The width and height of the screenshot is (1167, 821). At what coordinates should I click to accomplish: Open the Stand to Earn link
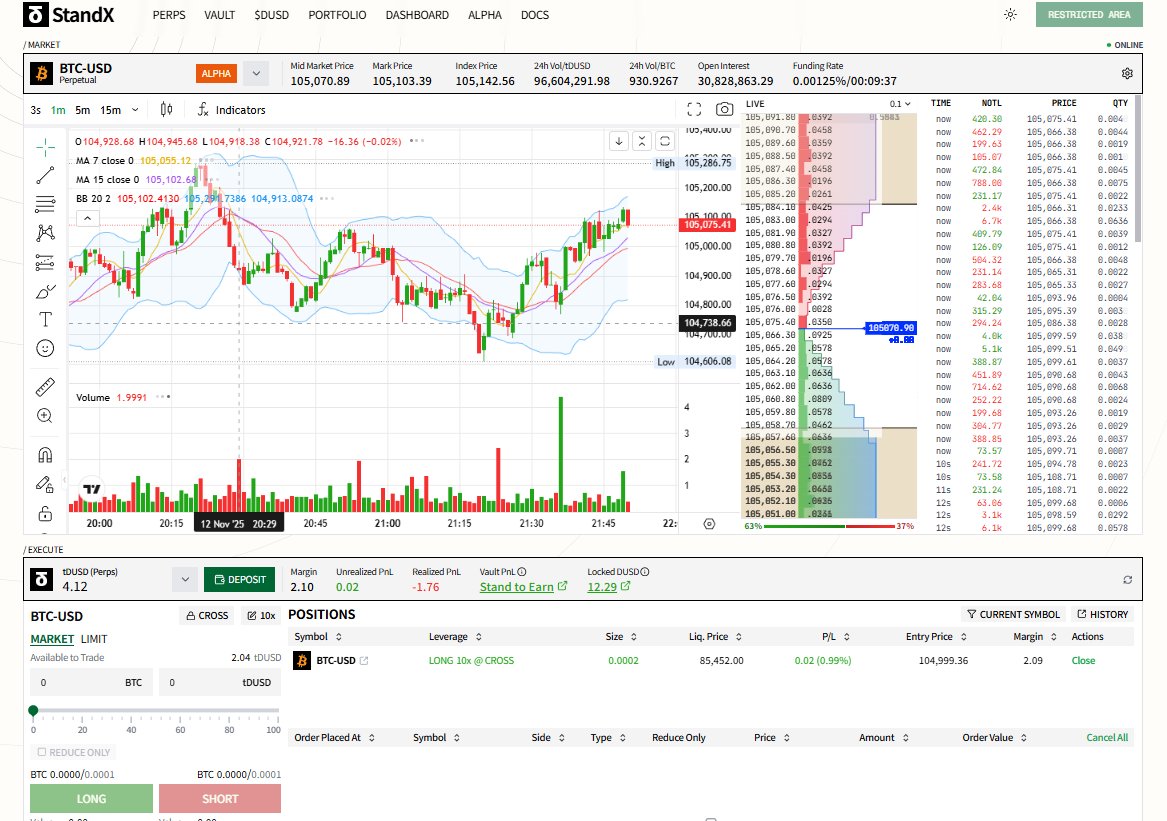click(523, 587)
